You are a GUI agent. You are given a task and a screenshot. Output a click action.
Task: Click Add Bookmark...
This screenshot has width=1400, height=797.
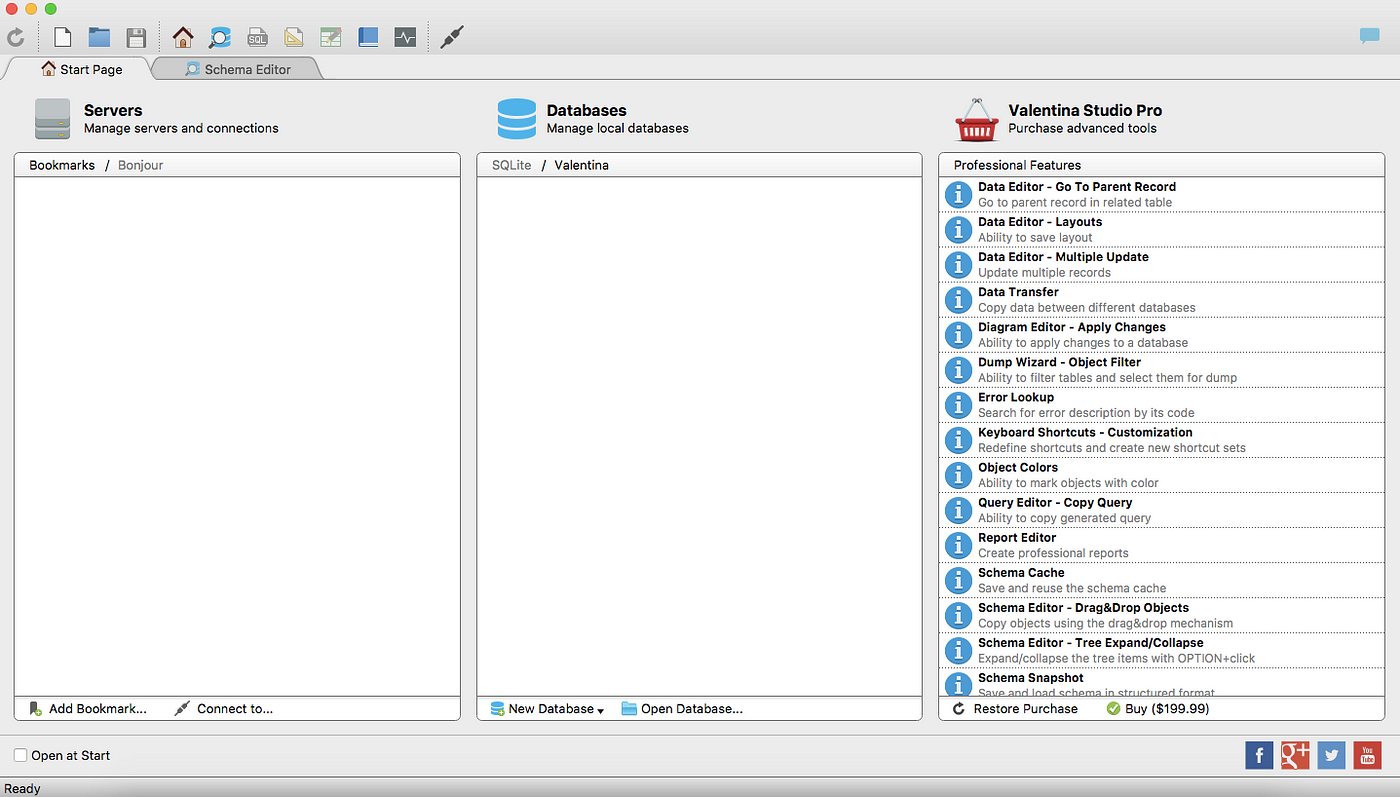point(88,709)
